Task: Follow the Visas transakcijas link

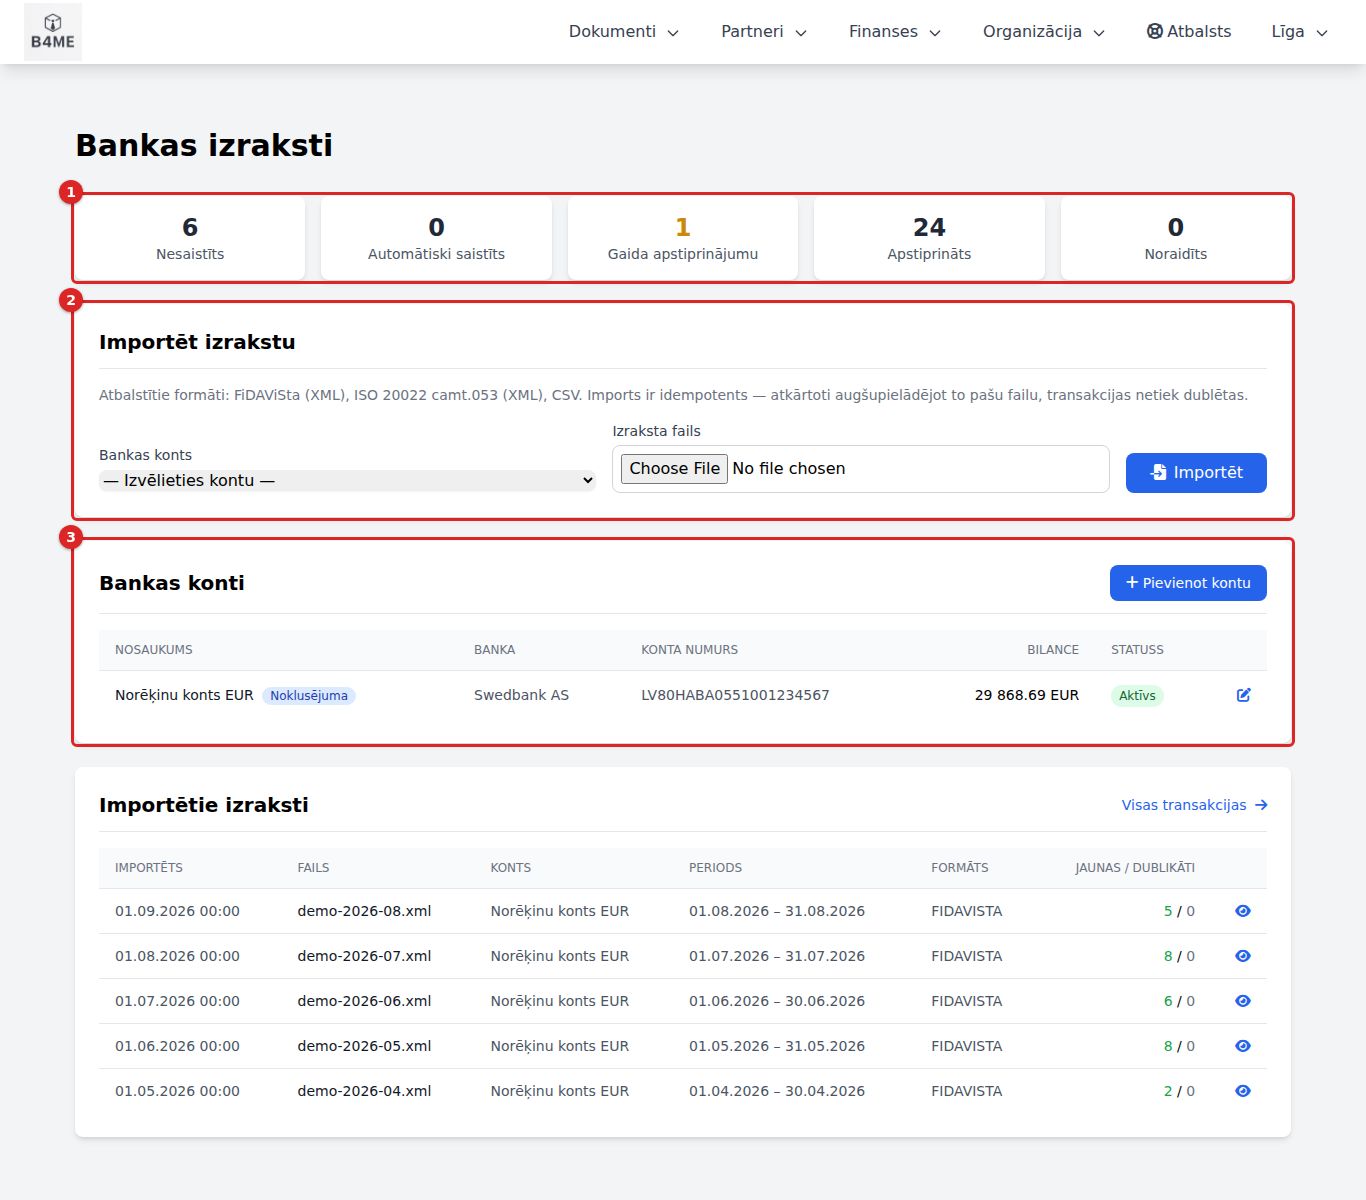Action: coord(1194,805)
